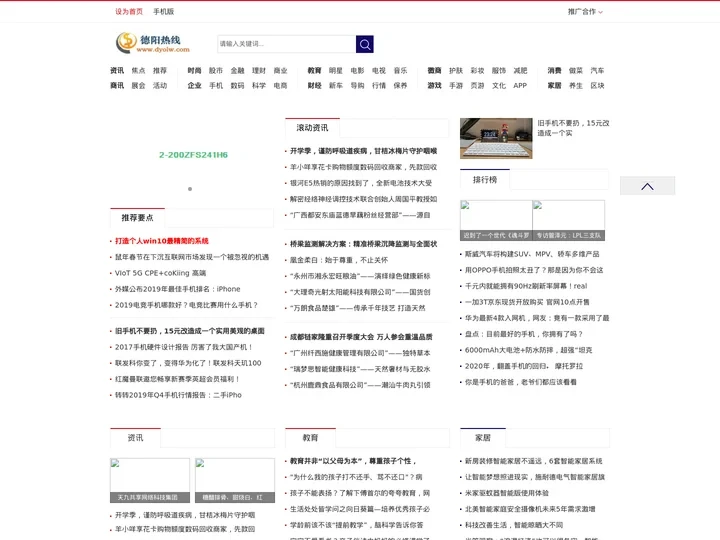Open the red 打造个人win10最精简的系统 headline

(x=162, y=241)
